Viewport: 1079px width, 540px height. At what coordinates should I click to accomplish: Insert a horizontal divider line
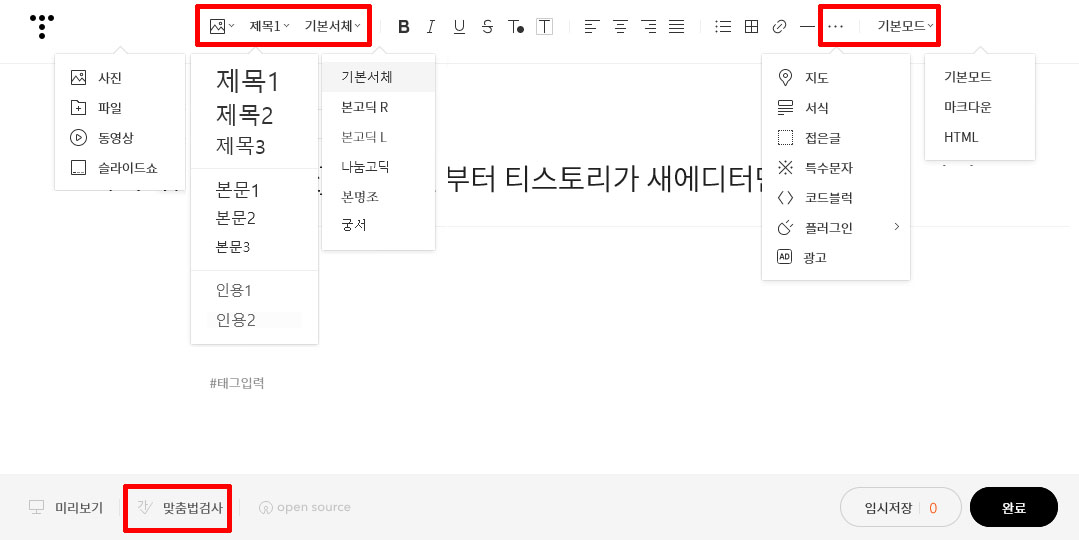[x=807, y=27]
